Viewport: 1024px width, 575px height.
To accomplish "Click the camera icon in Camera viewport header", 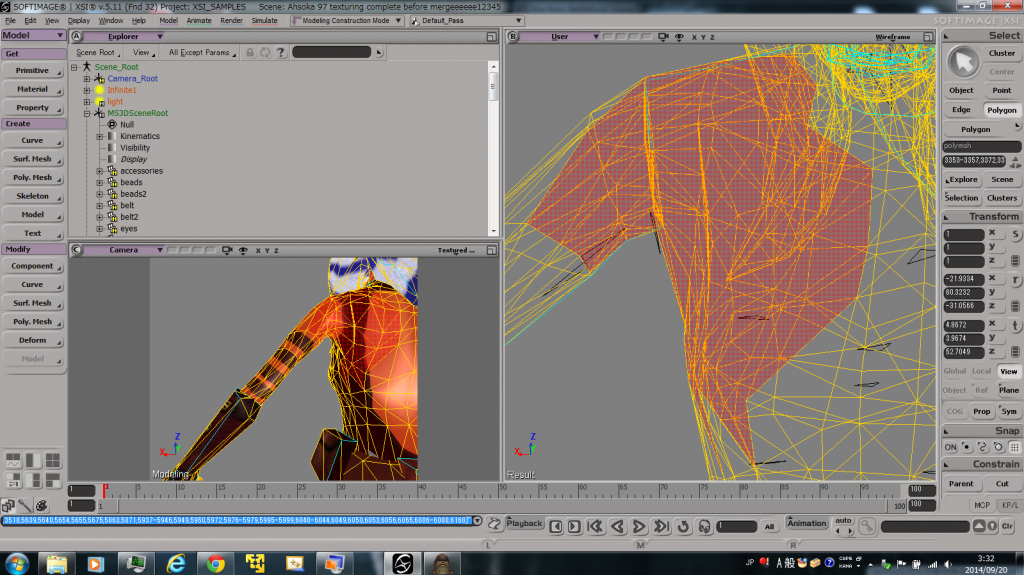I will click(x=227, y=250).
